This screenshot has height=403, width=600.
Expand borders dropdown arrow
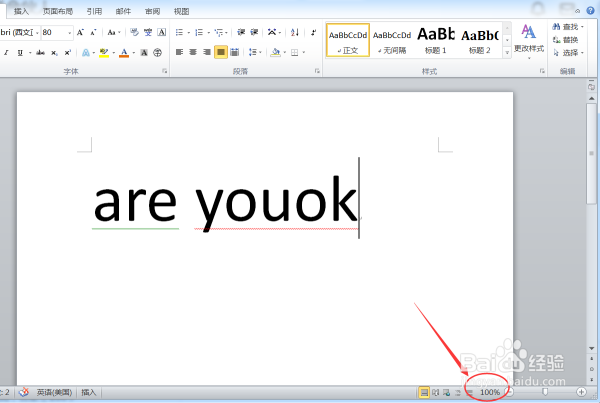304,53
